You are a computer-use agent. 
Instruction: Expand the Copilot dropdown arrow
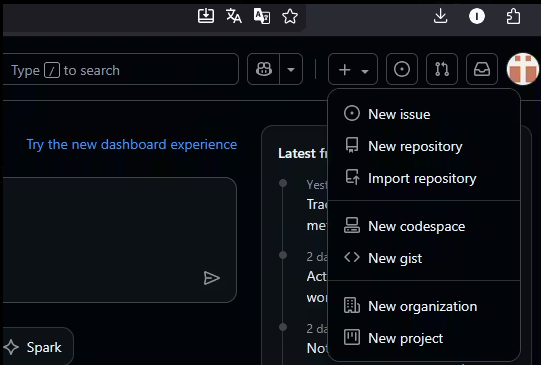(x=291, y=69)
